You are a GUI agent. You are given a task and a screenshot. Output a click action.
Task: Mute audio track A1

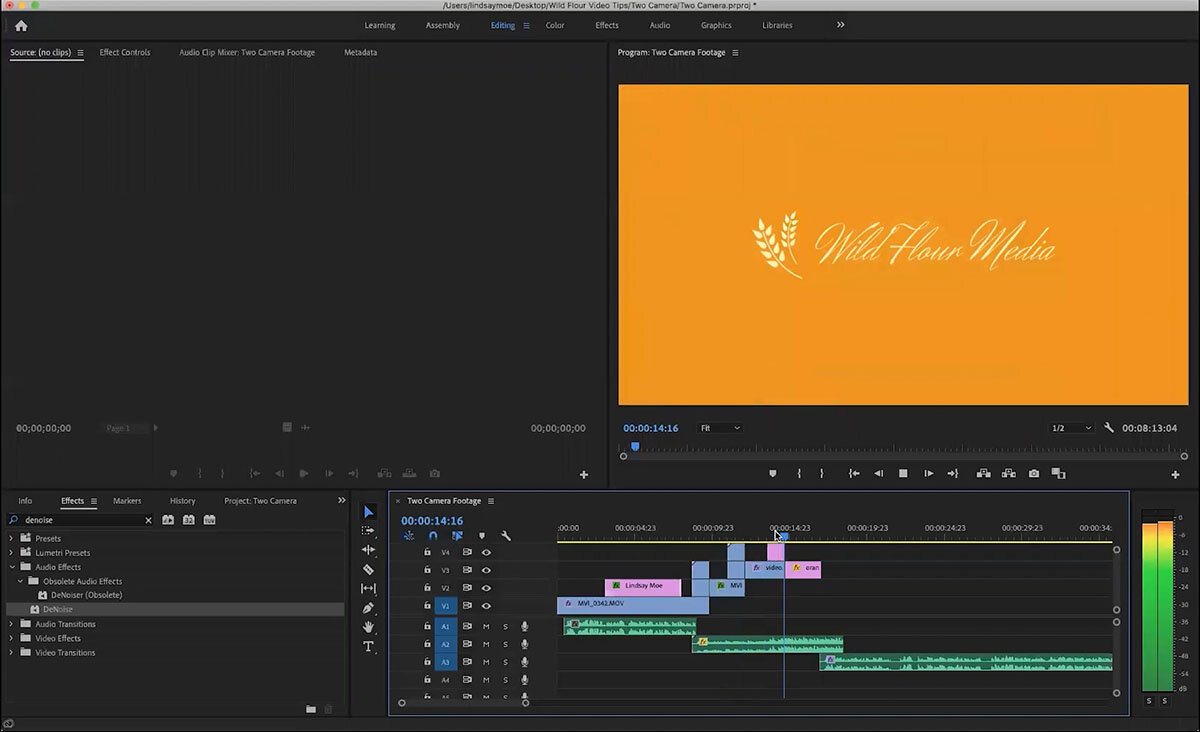point(486,626)
